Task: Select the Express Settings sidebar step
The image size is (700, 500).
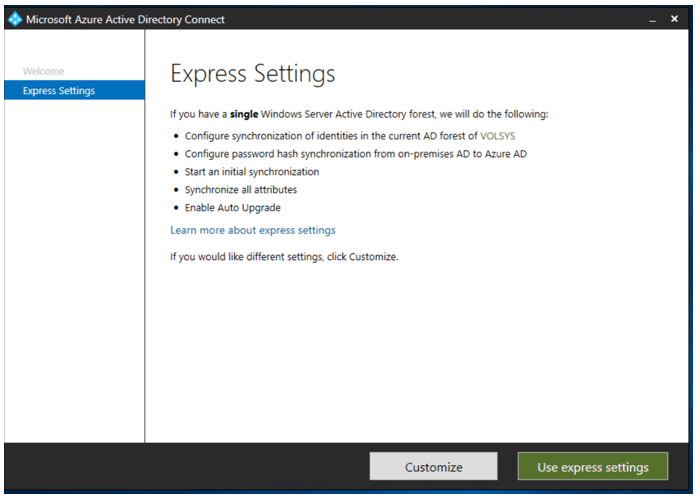Action: click(x=62, y=91)
